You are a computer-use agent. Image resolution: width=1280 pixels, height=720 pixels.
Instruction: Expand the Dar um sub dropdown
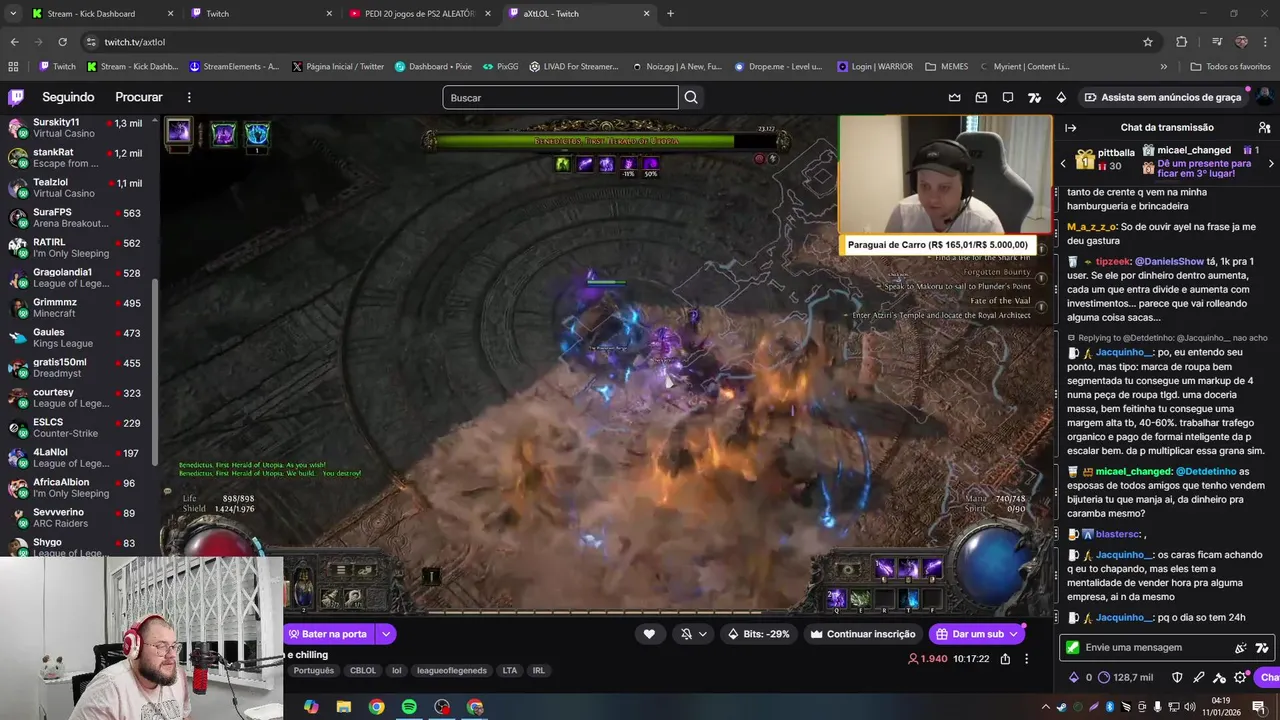point(1014,634)
